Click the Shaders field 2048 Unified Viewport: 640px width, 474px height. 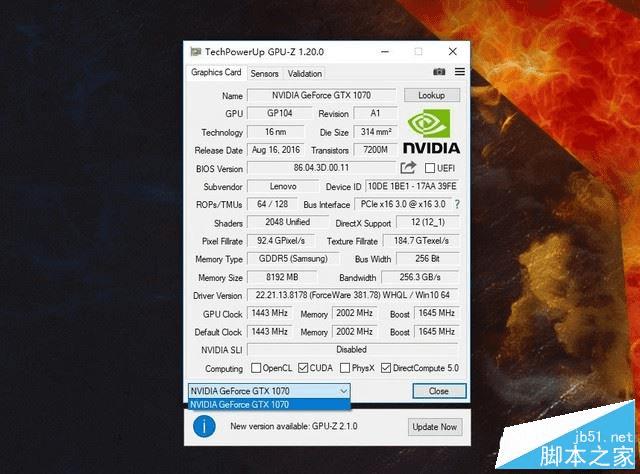click(x=288, y=222)
